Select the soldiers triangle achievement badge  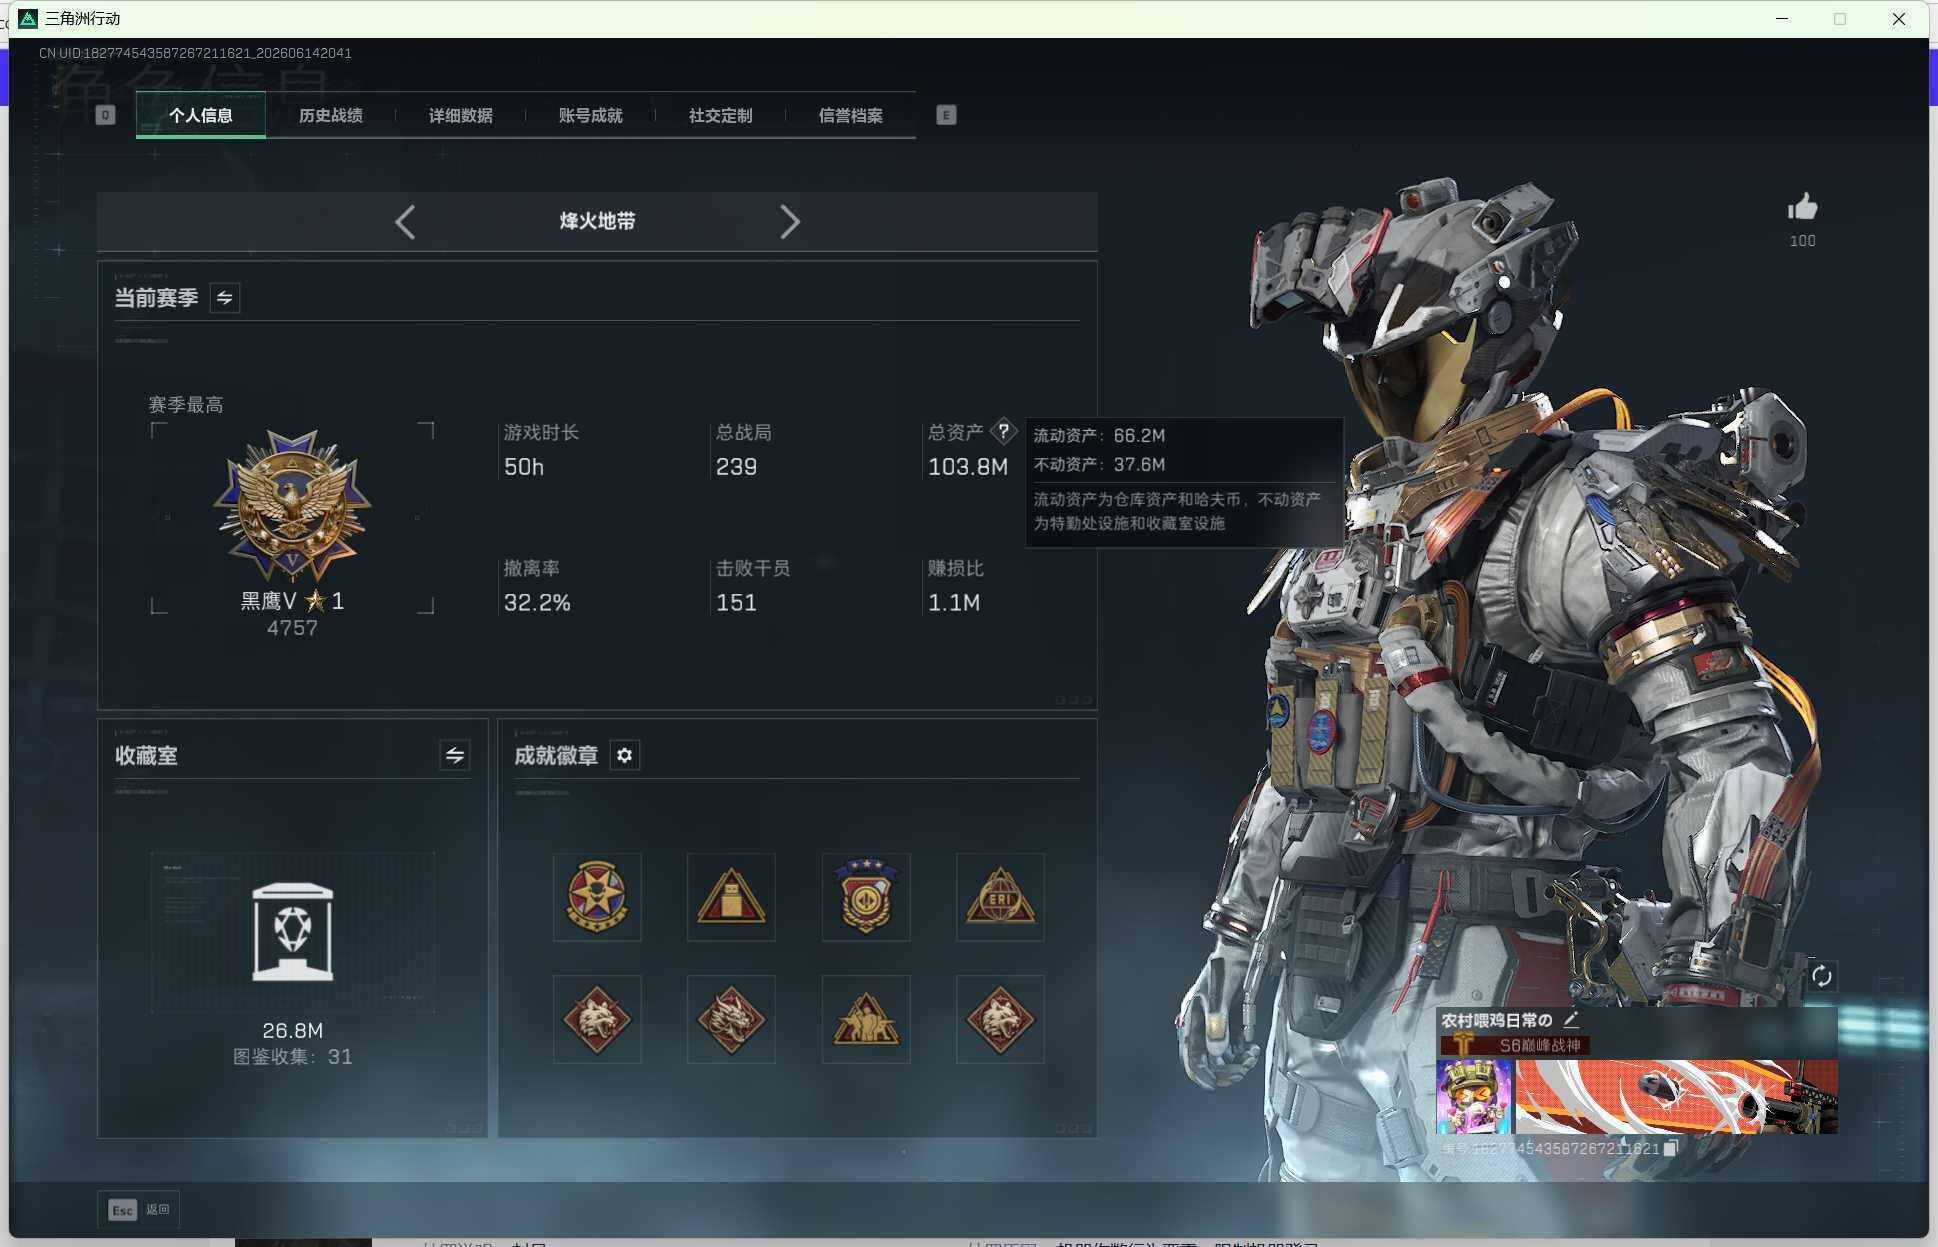coord(866,1019)
